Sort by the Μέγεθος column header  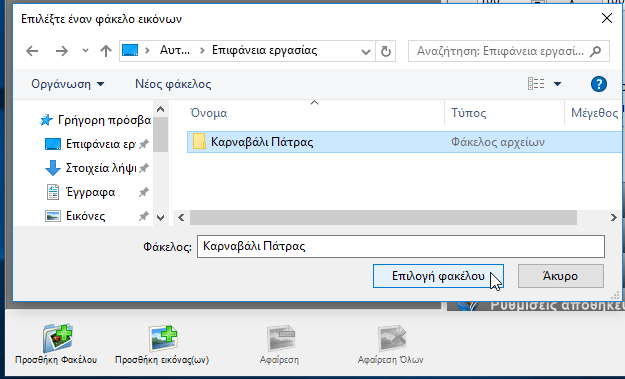(x=594, y=113)
